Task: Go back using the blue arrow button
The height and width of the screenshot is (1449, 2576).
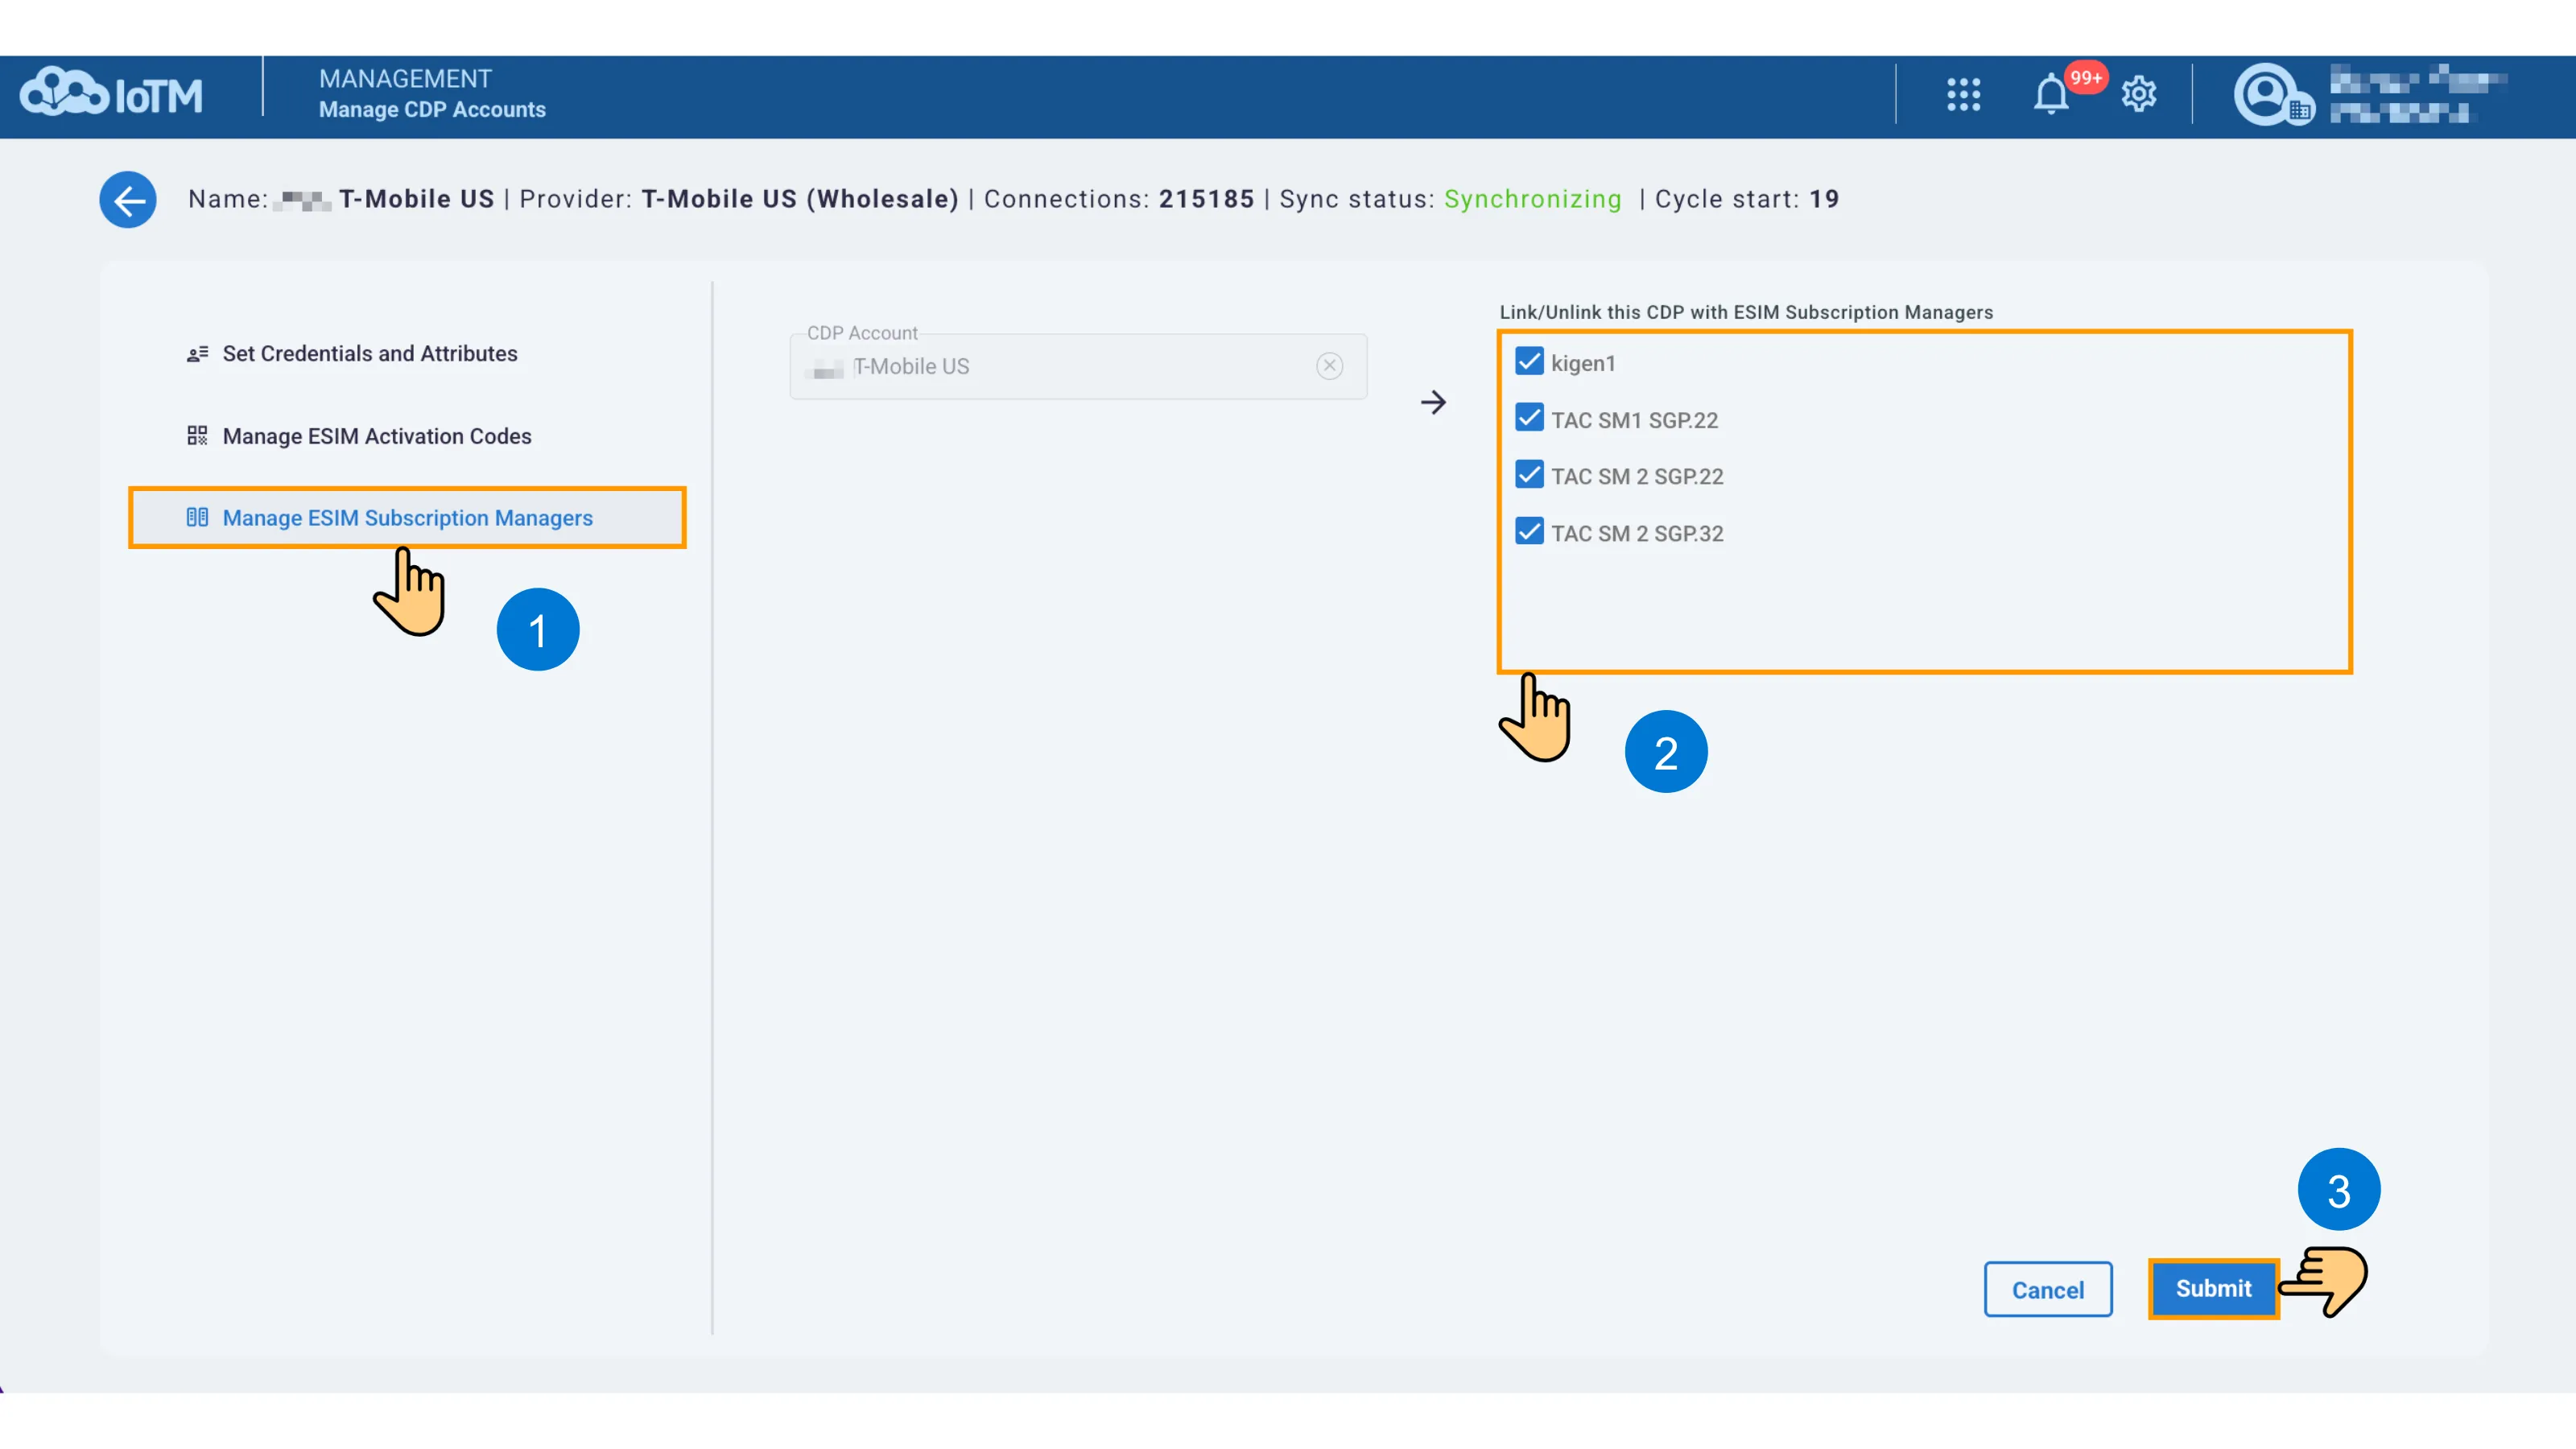Action: (x=128, y=200)
